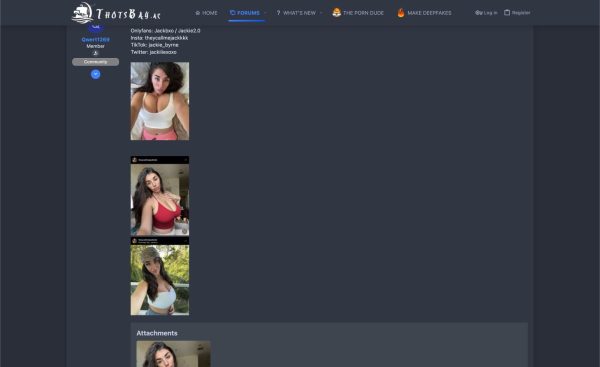This screenshot has height=367, width=600.
Task: Click the poster's avatar above the username
Action: pos(96,27)
